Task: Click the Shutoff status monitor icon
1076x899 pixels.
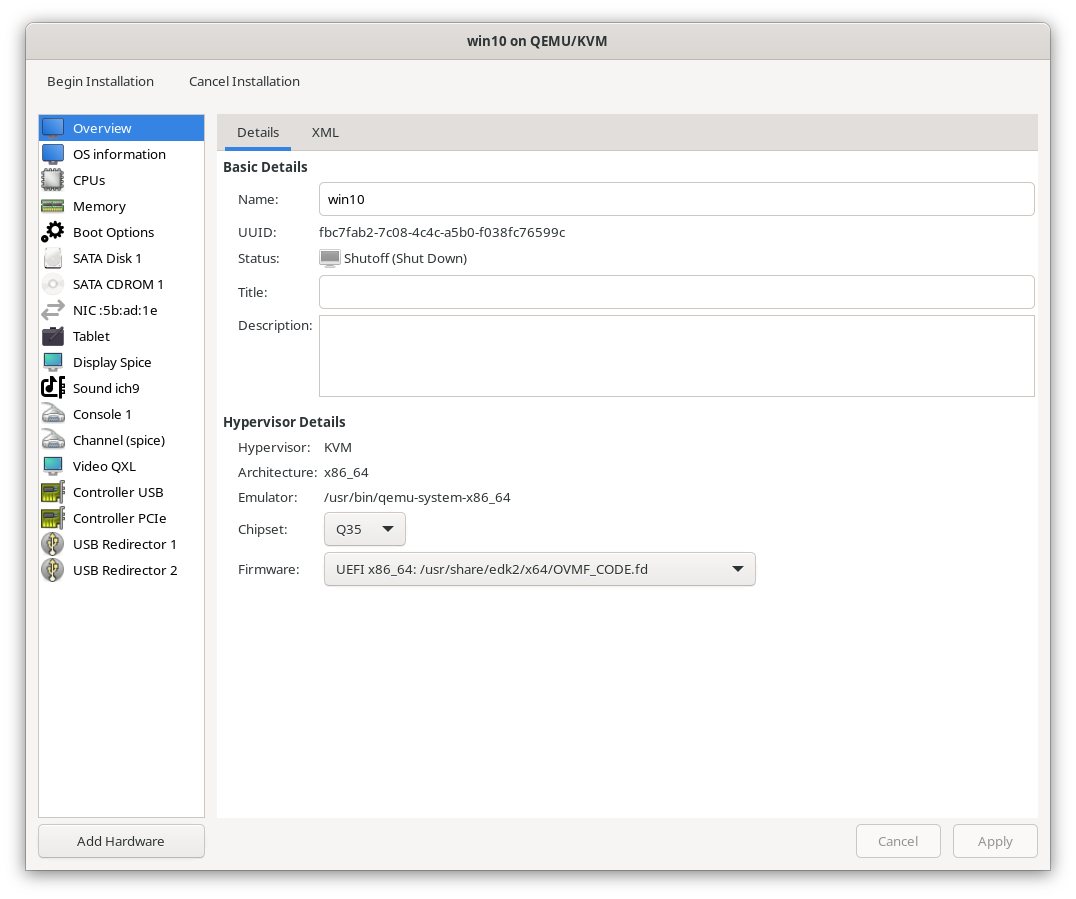Action: pyautogui.click(x=330, y=259)
